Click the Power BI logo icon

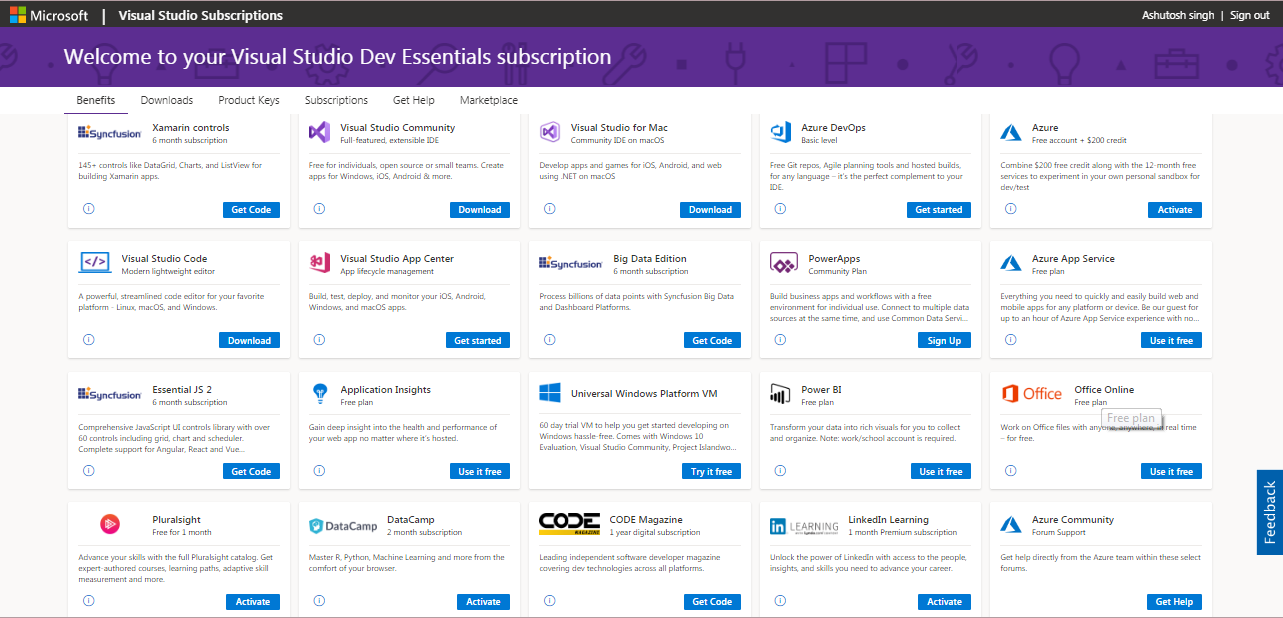tap(781, 394)
